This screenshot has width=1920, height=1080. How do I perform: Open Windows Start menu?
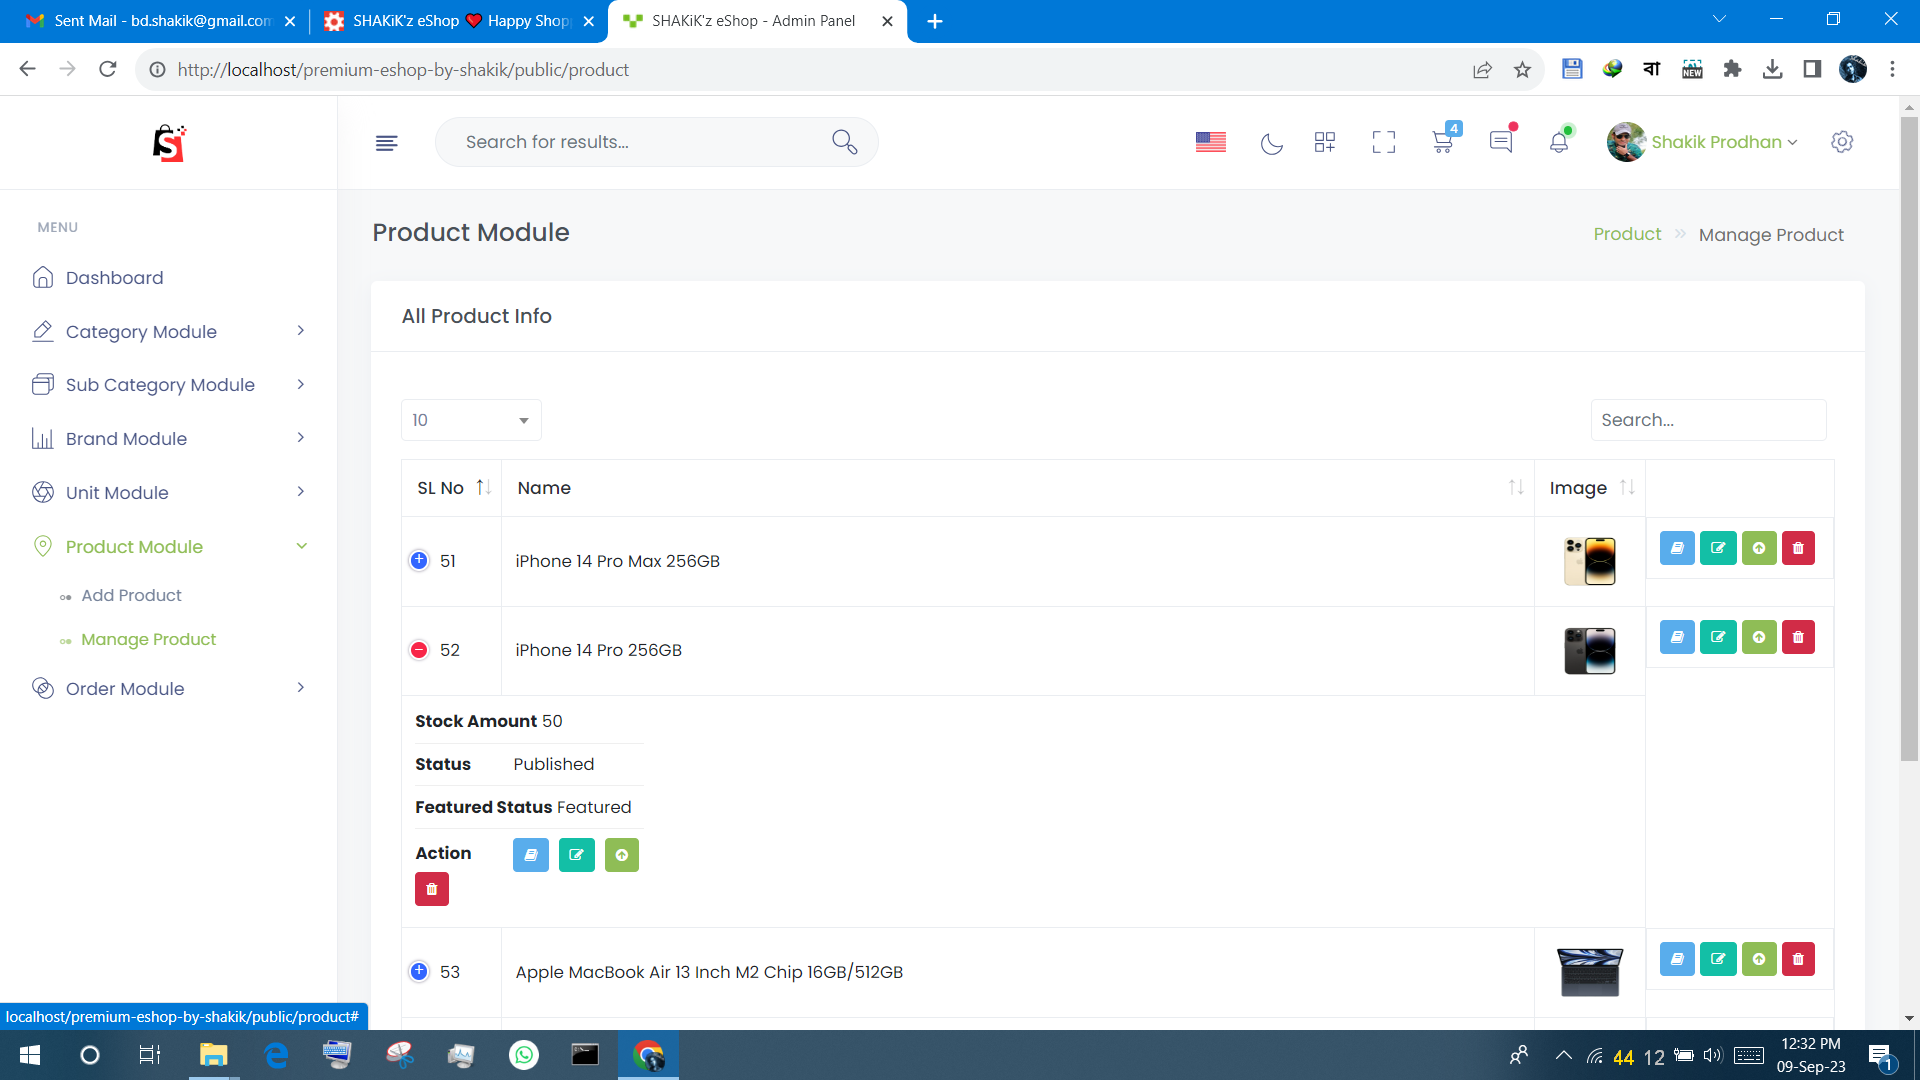tap(30, 1055)
